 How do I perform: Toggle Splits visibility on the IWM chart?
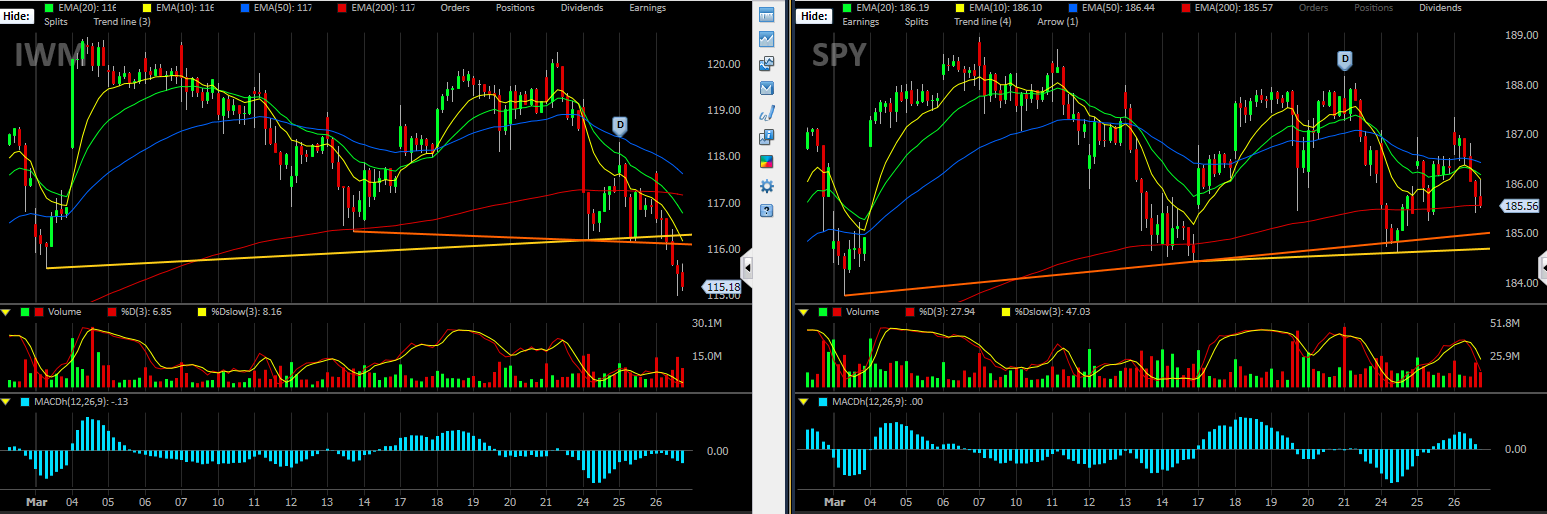58,21
